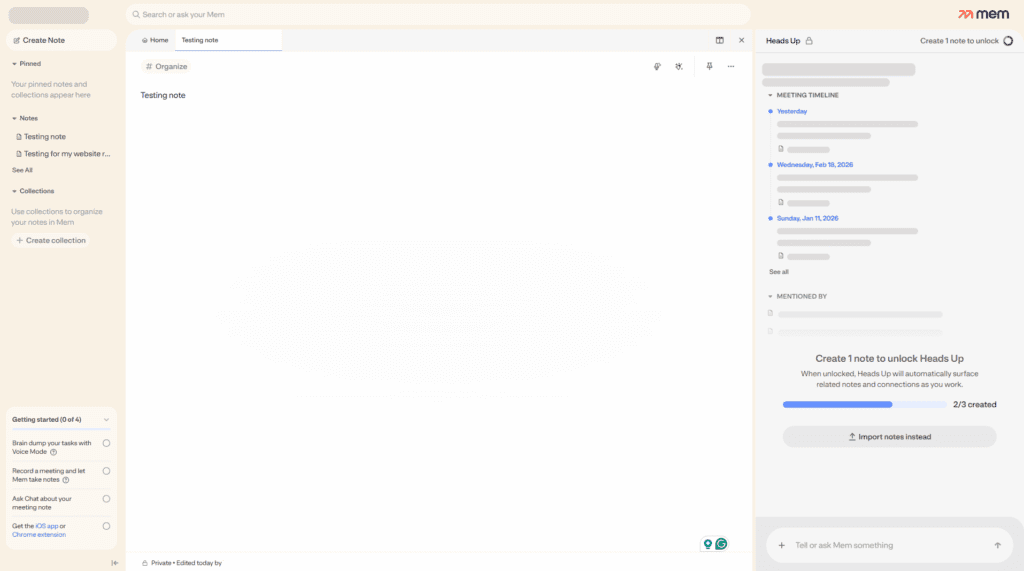This screenshot has height=571, width=1024.
Task: Select the Yesterday timeline entry
Action: (792, 112)
